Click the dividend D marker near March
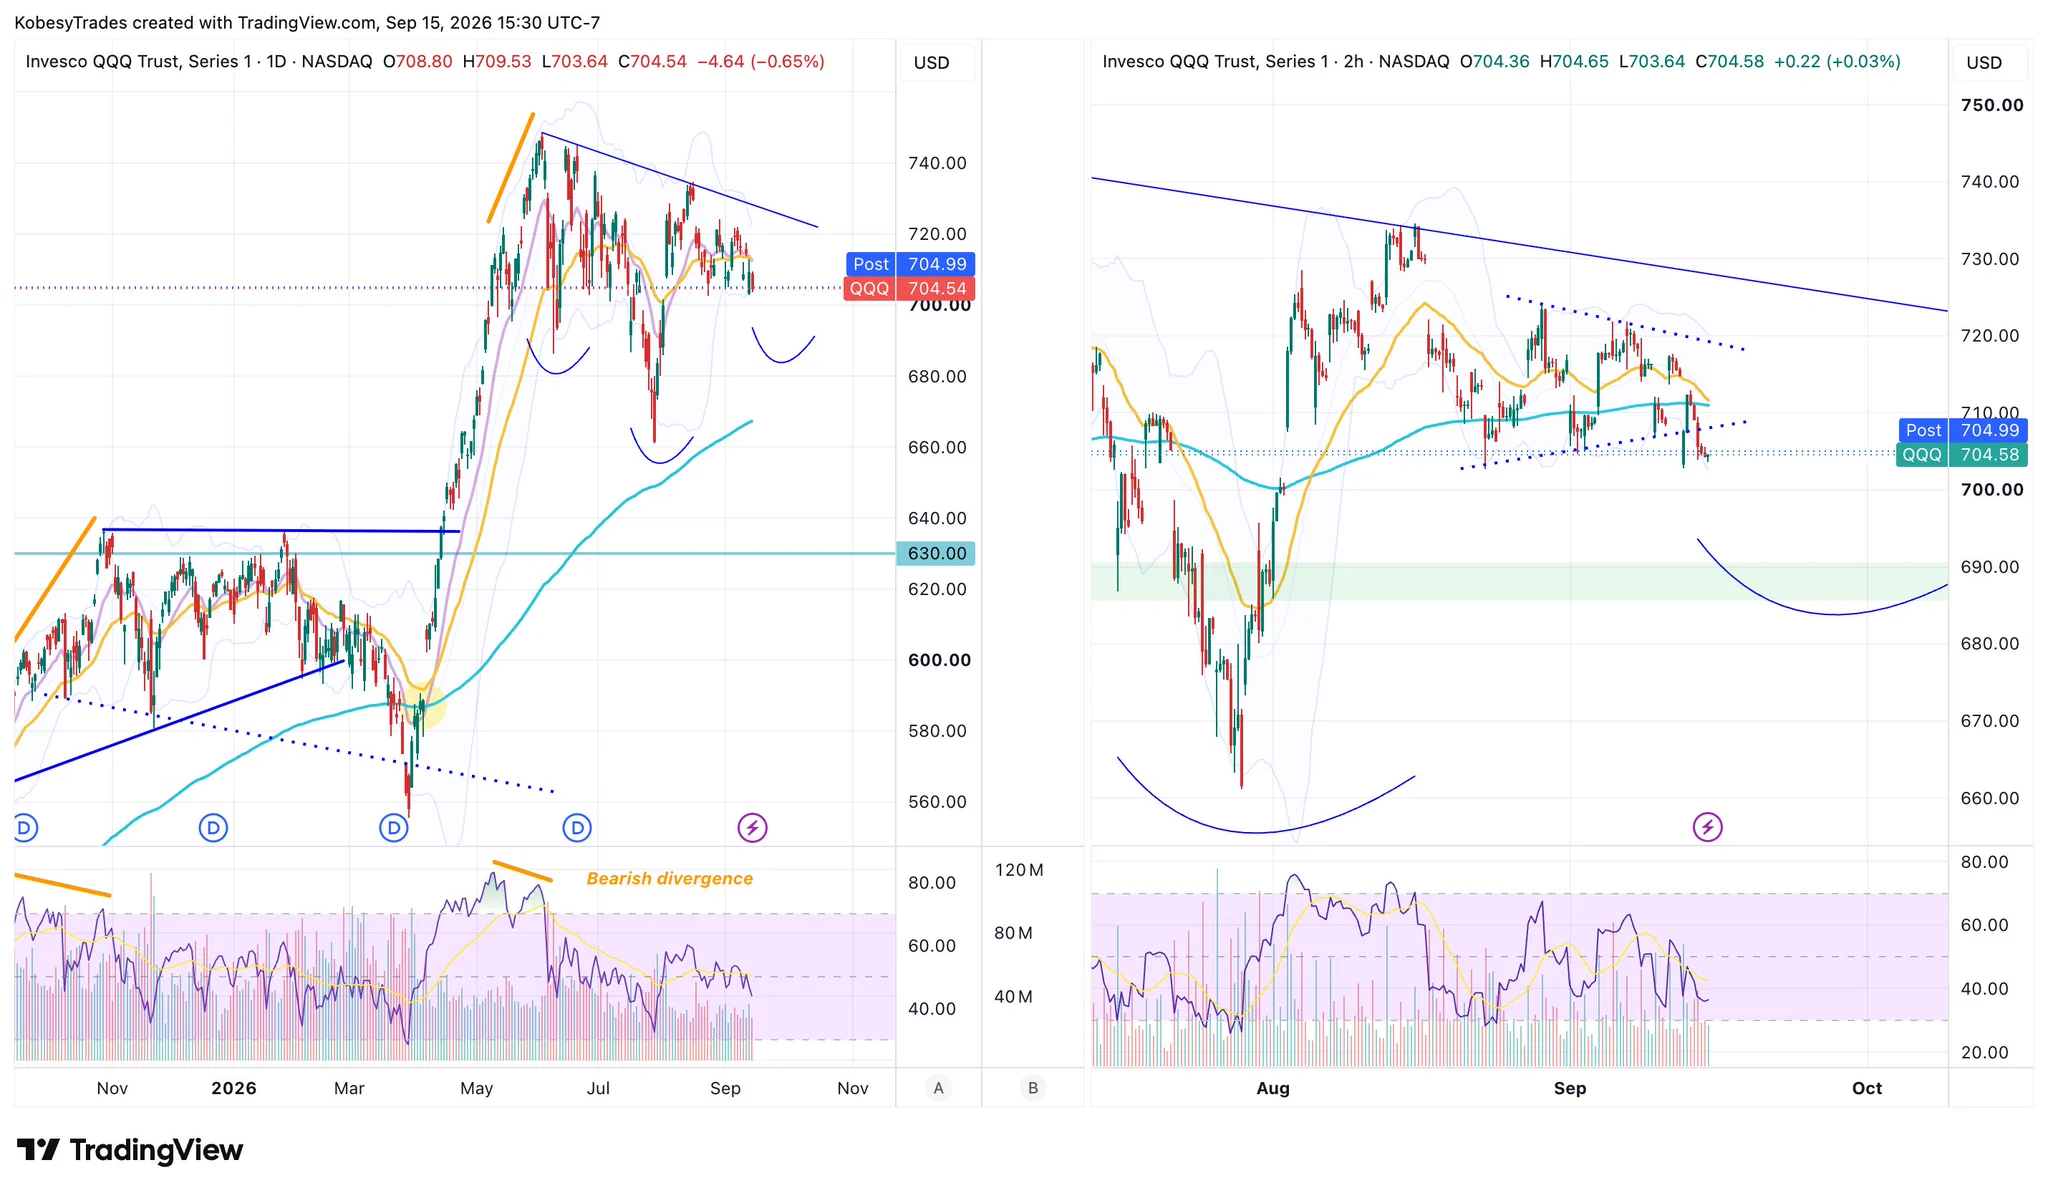Screen dimensions: 2048x1193 [x=394, y=828]
